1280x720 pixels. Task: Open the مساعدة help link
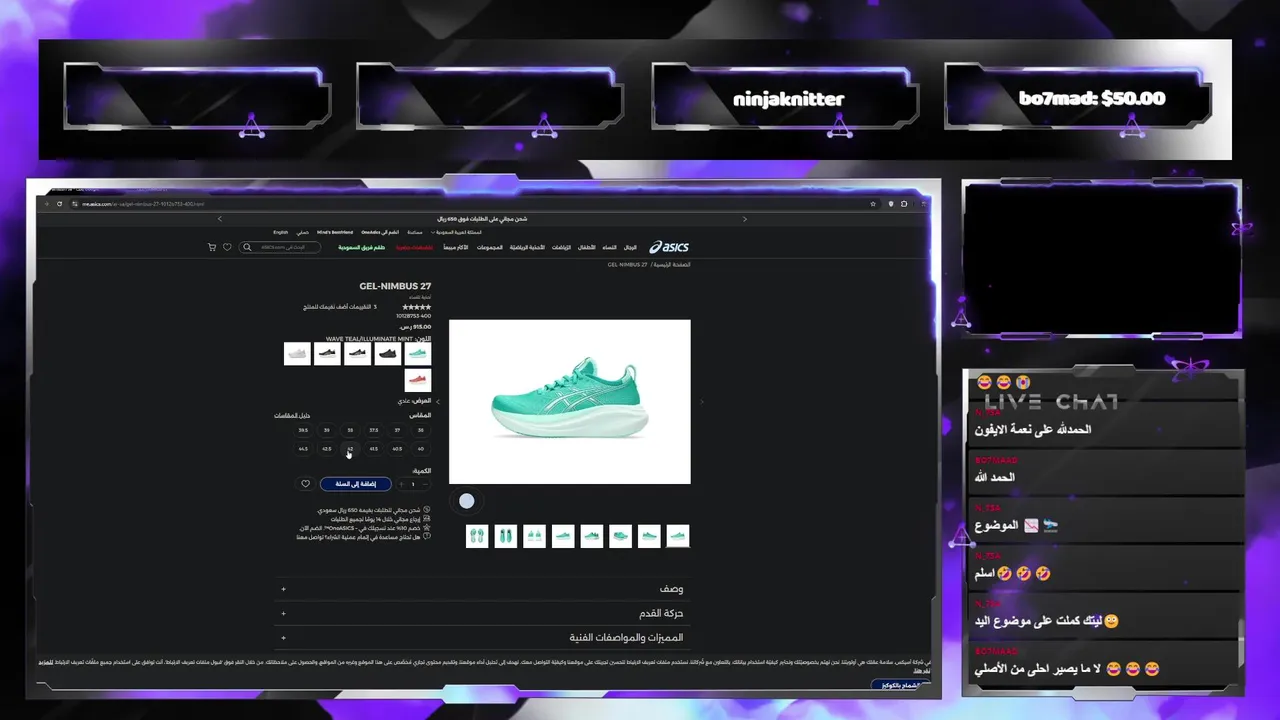click(415, 232)
